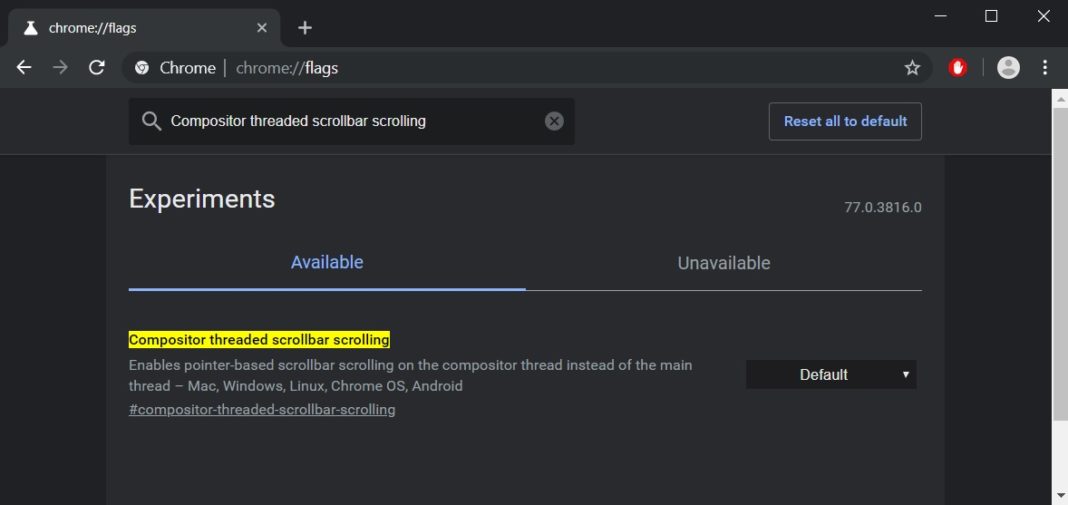This screenshot has width=1068, height=505.
Task: Open the user profile avatar
Action: click(1009, 68)
